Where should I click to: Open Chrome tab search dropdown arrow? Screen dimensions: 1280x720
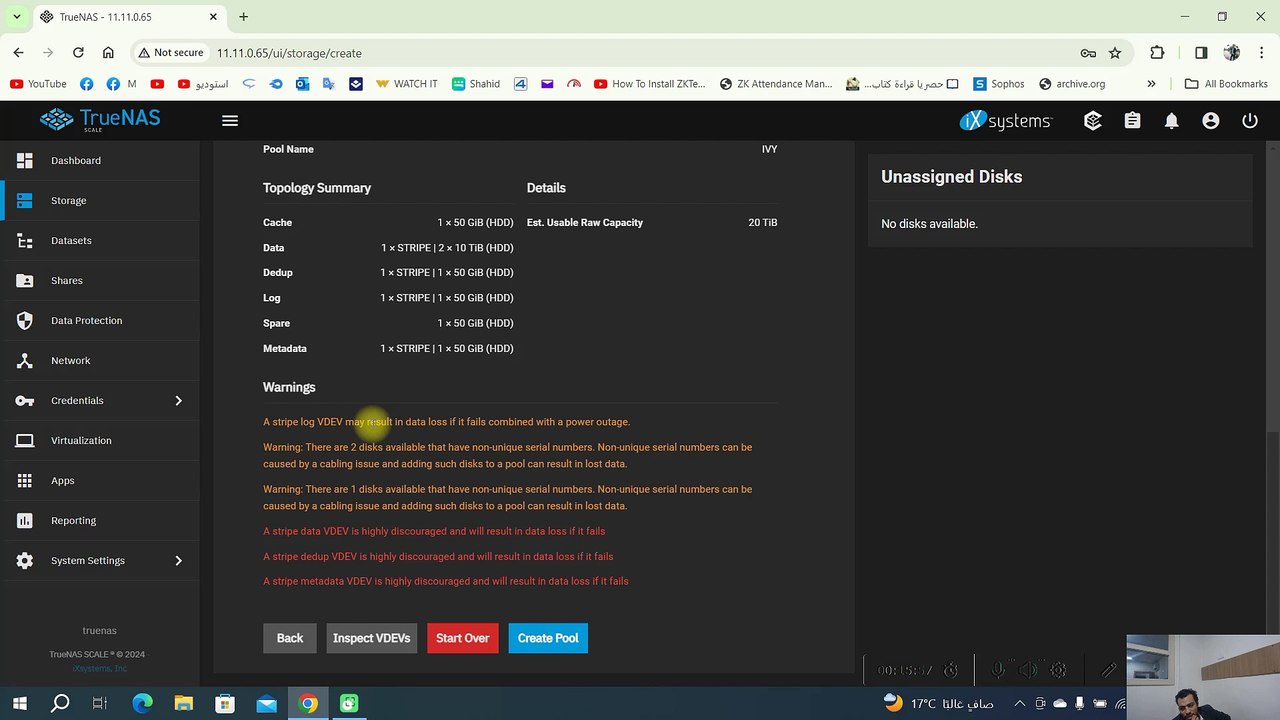16,17
